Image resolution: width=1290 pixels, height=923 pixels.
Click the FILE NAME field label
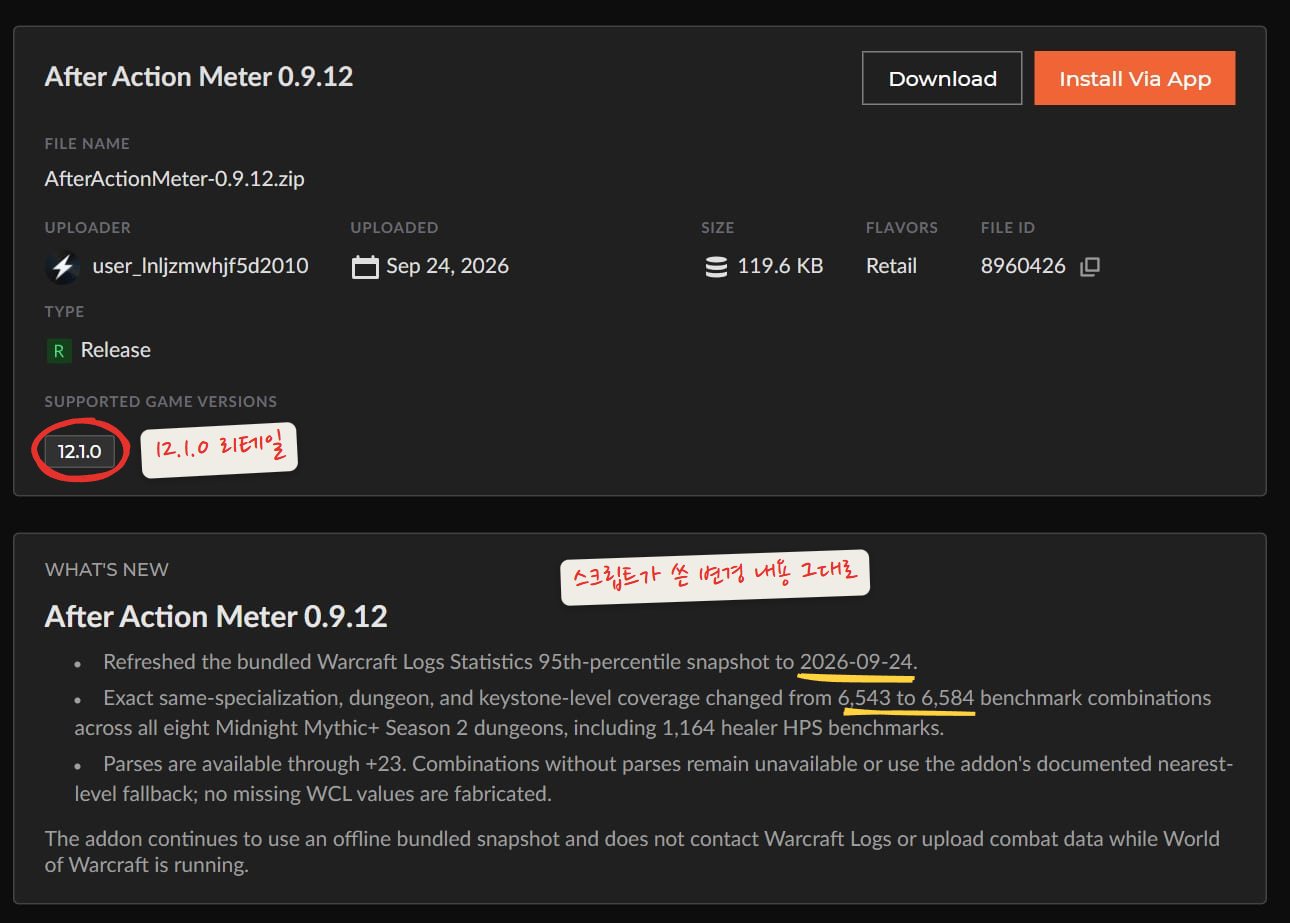point(87,144)
